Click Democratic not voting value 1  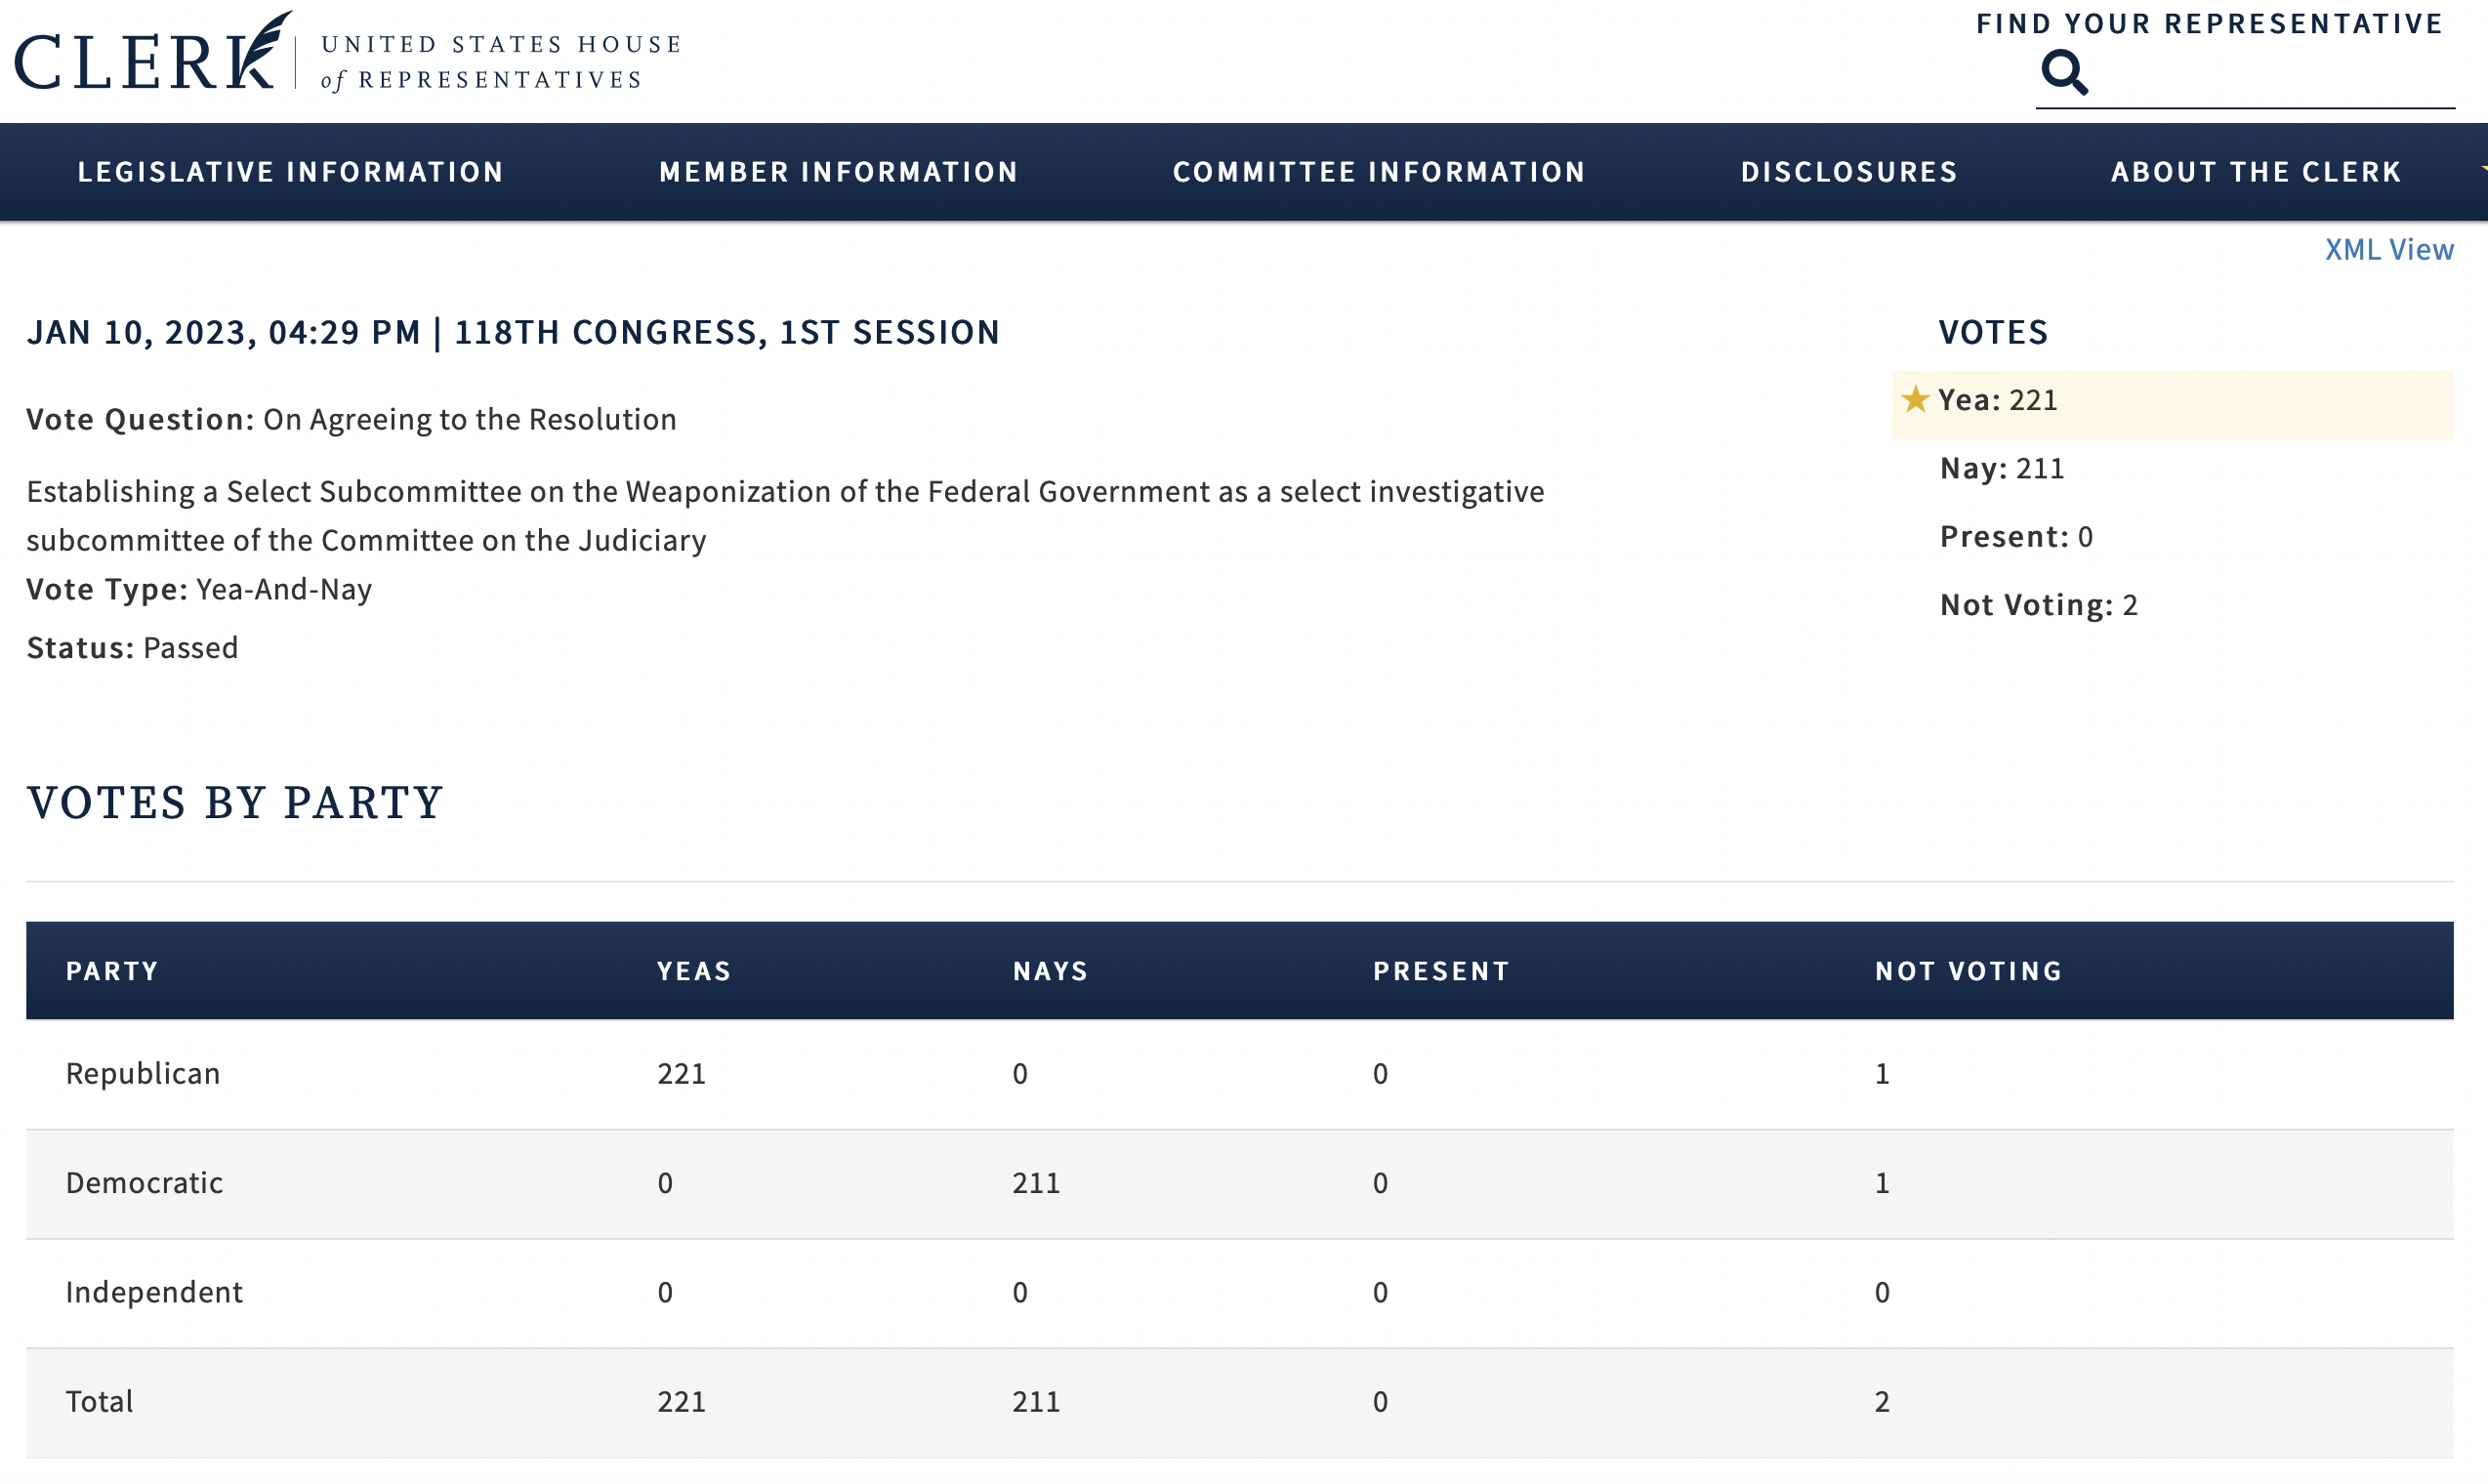coord(1882,1183)
